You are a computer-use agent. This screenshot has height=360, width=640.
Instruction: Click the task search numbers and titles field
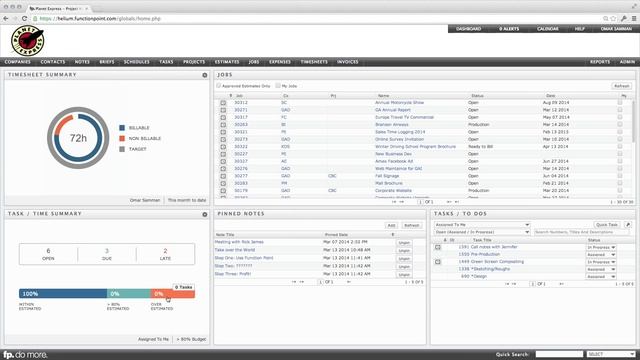click(x=581, y=232)
